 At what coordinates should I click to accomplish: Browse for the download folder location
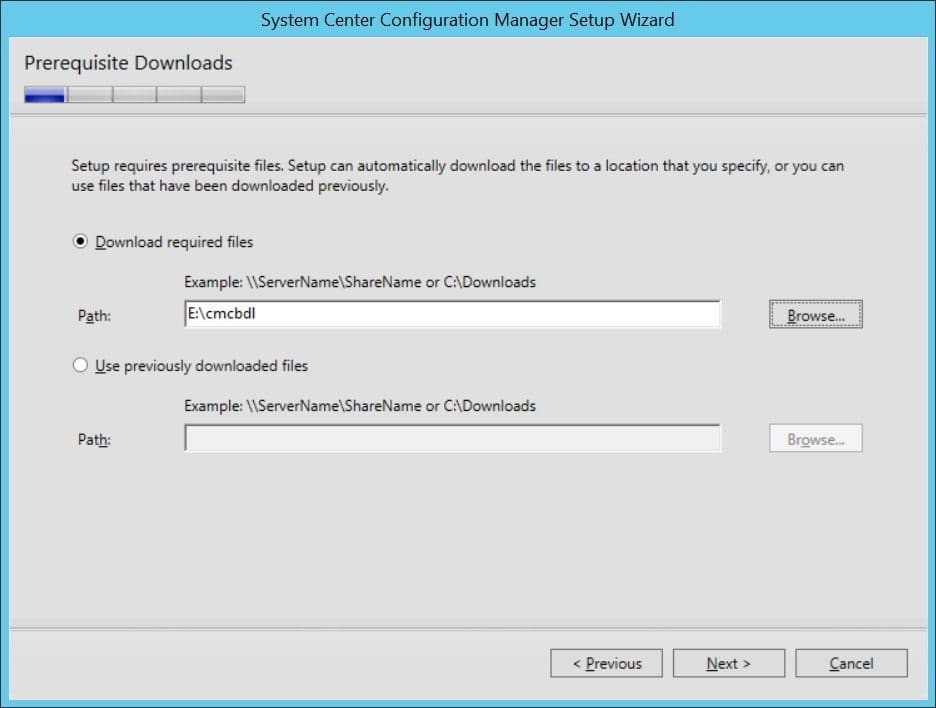click(x=815, y=315)
